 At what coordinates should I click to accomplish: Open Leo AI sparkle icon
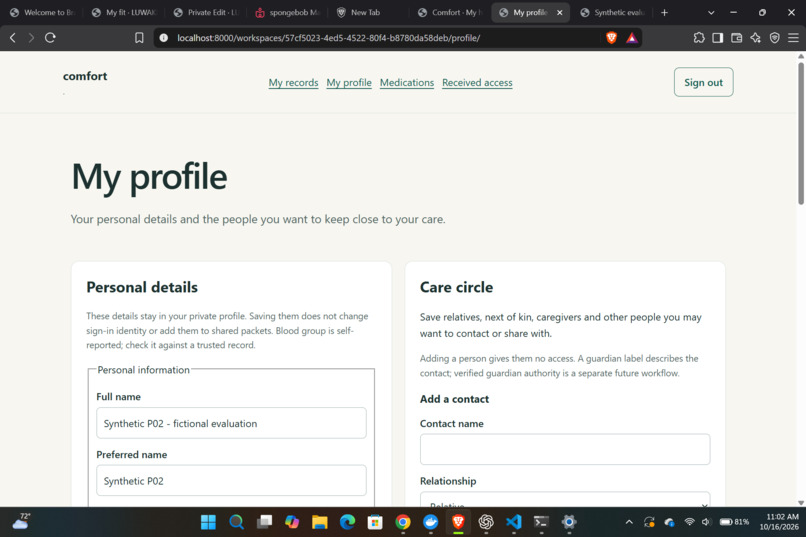pos(756,38)
